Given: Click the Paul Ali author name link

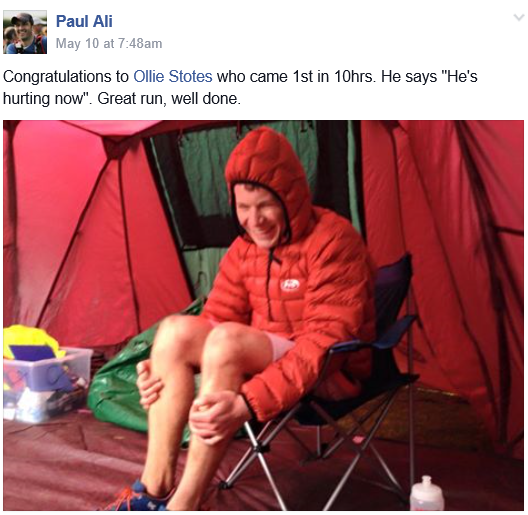Looking at the screenshot, I should tap(84, 21).
